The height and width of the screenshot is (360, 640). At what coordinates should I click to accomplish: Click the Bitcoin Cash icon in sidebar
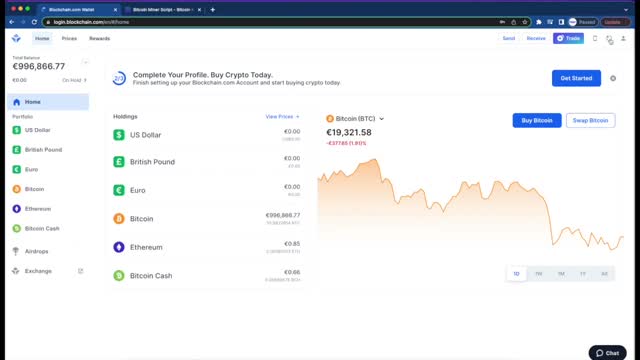pos(16,229)
